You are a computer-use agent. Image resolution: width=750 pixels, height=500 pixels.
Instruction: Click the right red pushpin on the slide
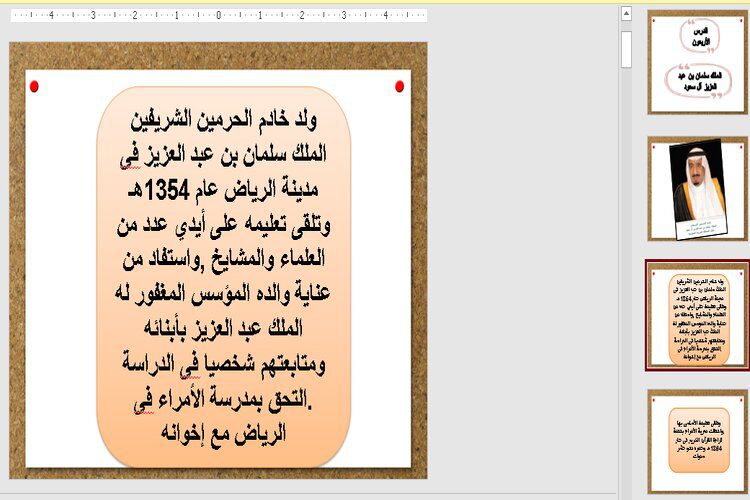pos(399,86)
